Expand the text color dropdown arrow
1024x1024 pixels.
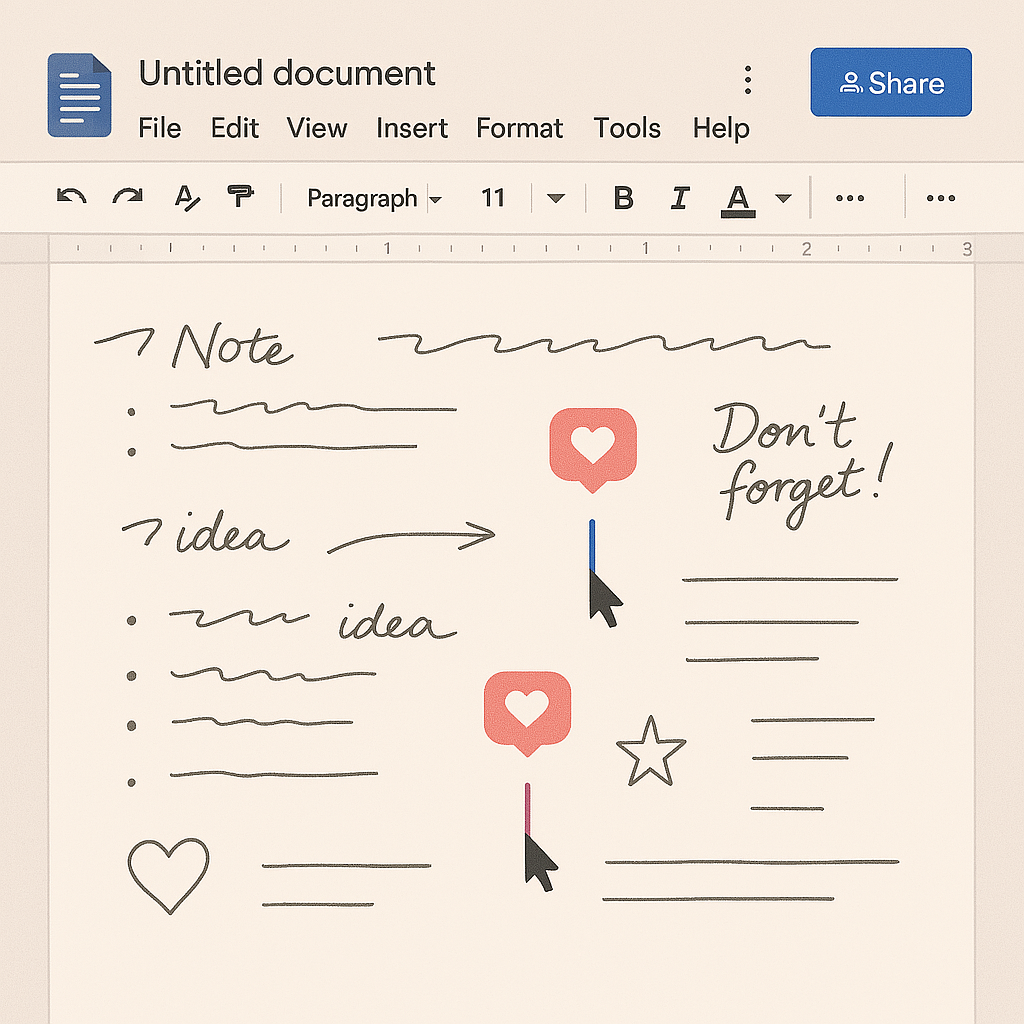tap(784, 199)
